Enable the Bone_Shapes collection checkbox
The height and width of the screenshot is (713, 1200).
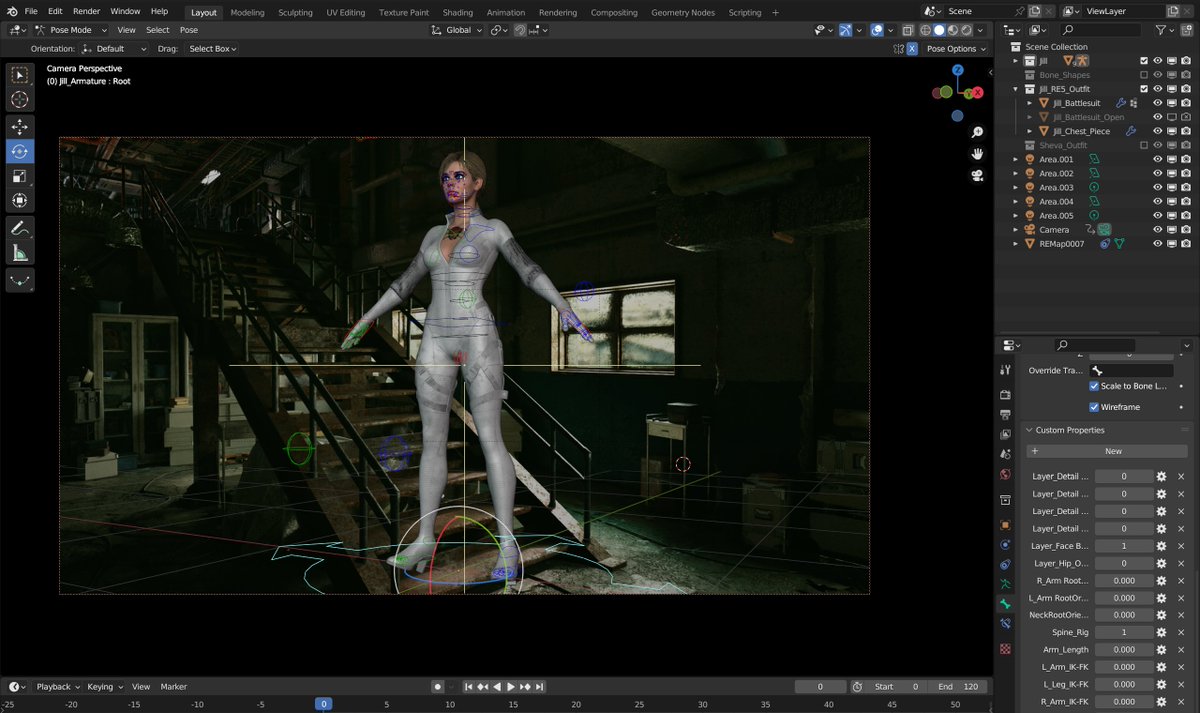[1144, 75]
